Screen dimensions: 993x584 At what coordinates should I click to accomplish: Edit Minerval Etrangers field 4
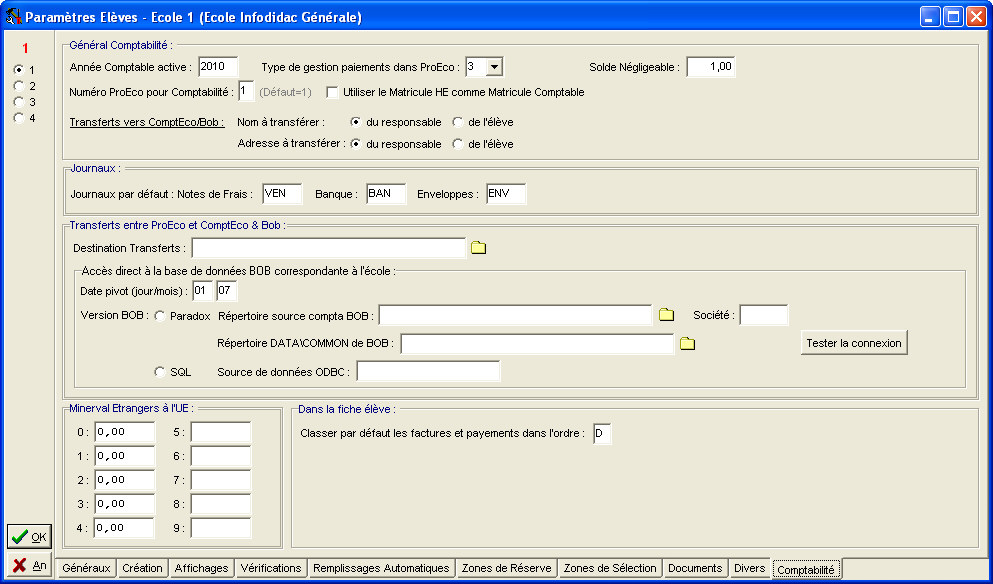coord(125,528)
